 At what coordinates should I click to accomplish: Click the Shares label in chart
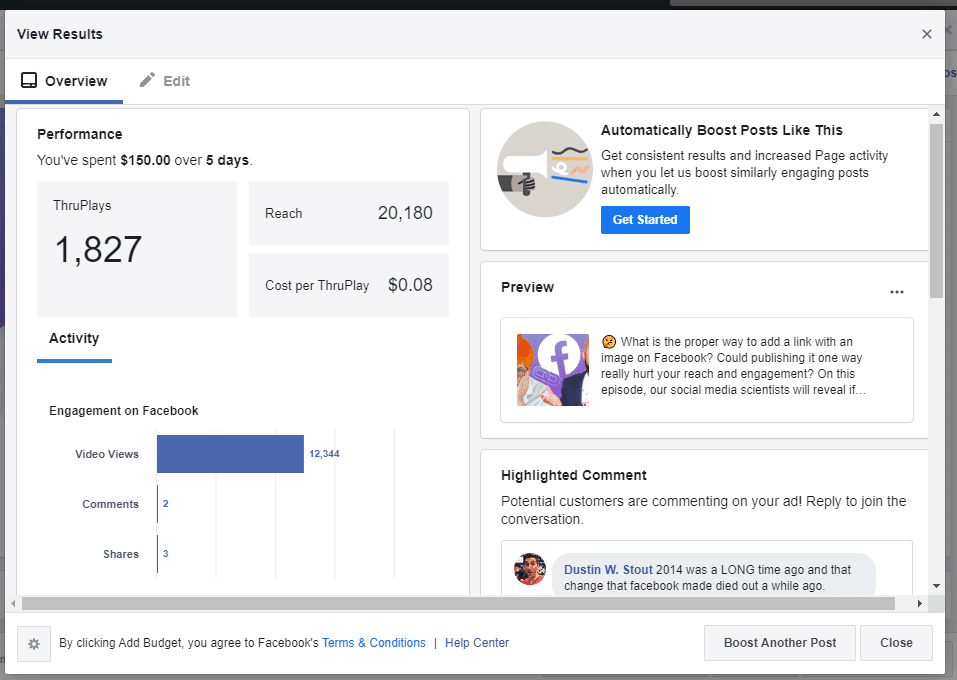click(x=121, y=554)
